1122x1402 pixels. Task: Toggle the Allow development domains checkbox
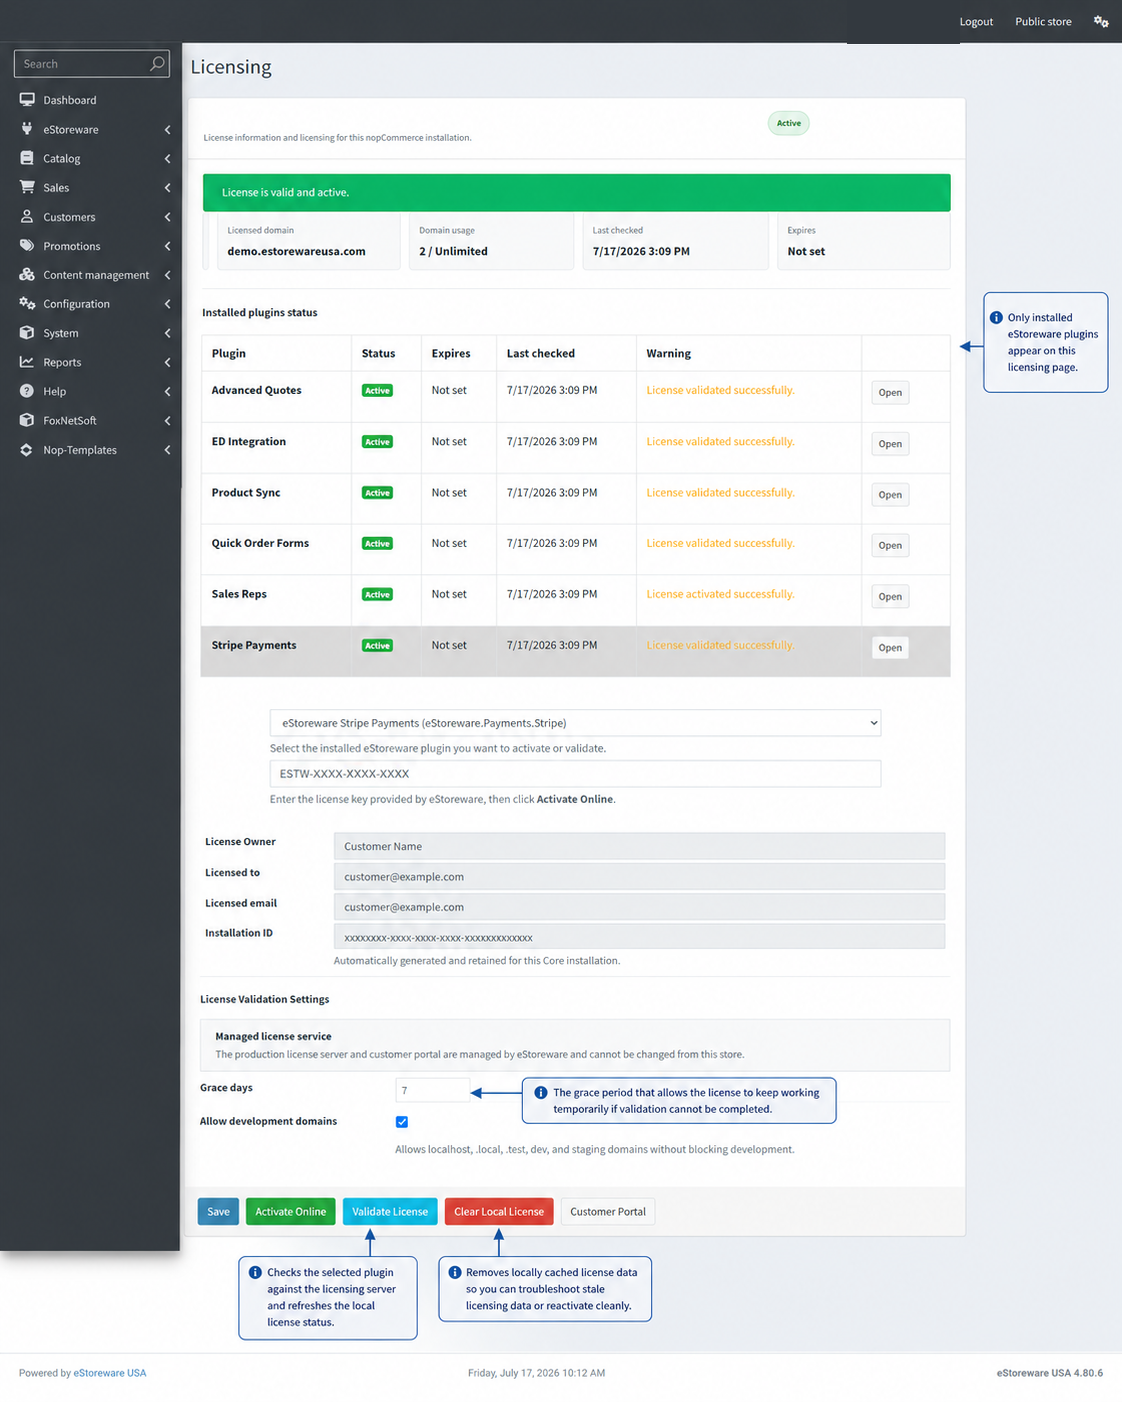[x=402, y=1122]
